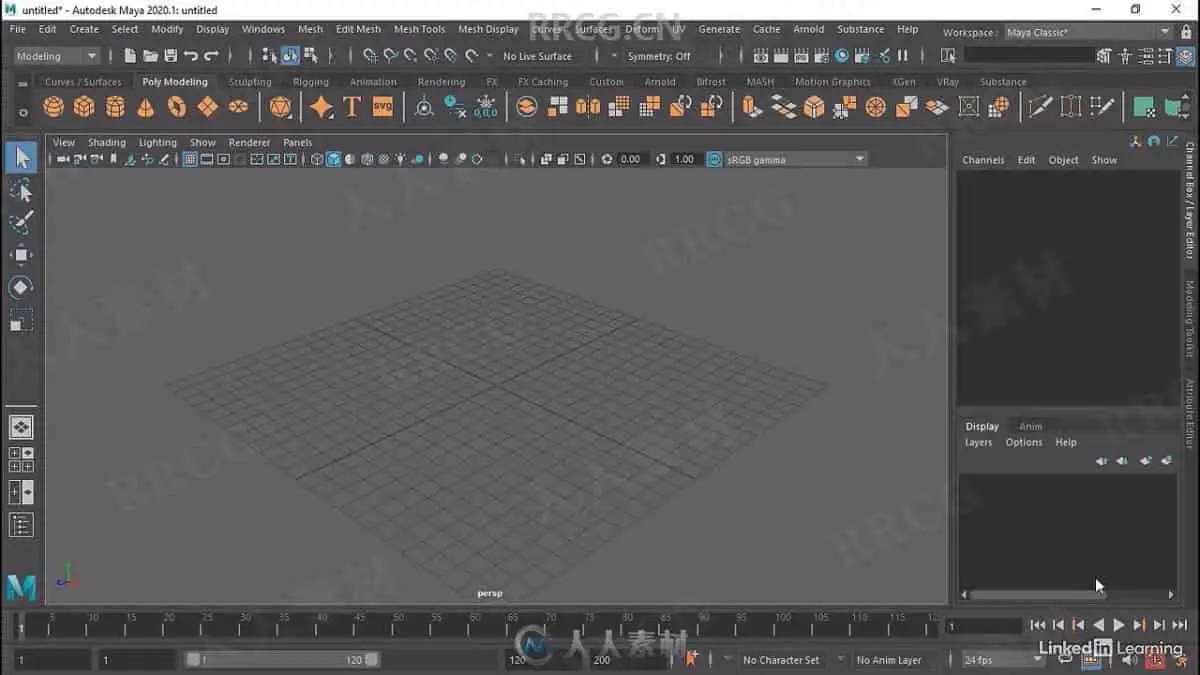Toggle pause viewport icon in status line
Viewport: 1200px width, 675px height.
coord(903,56)
